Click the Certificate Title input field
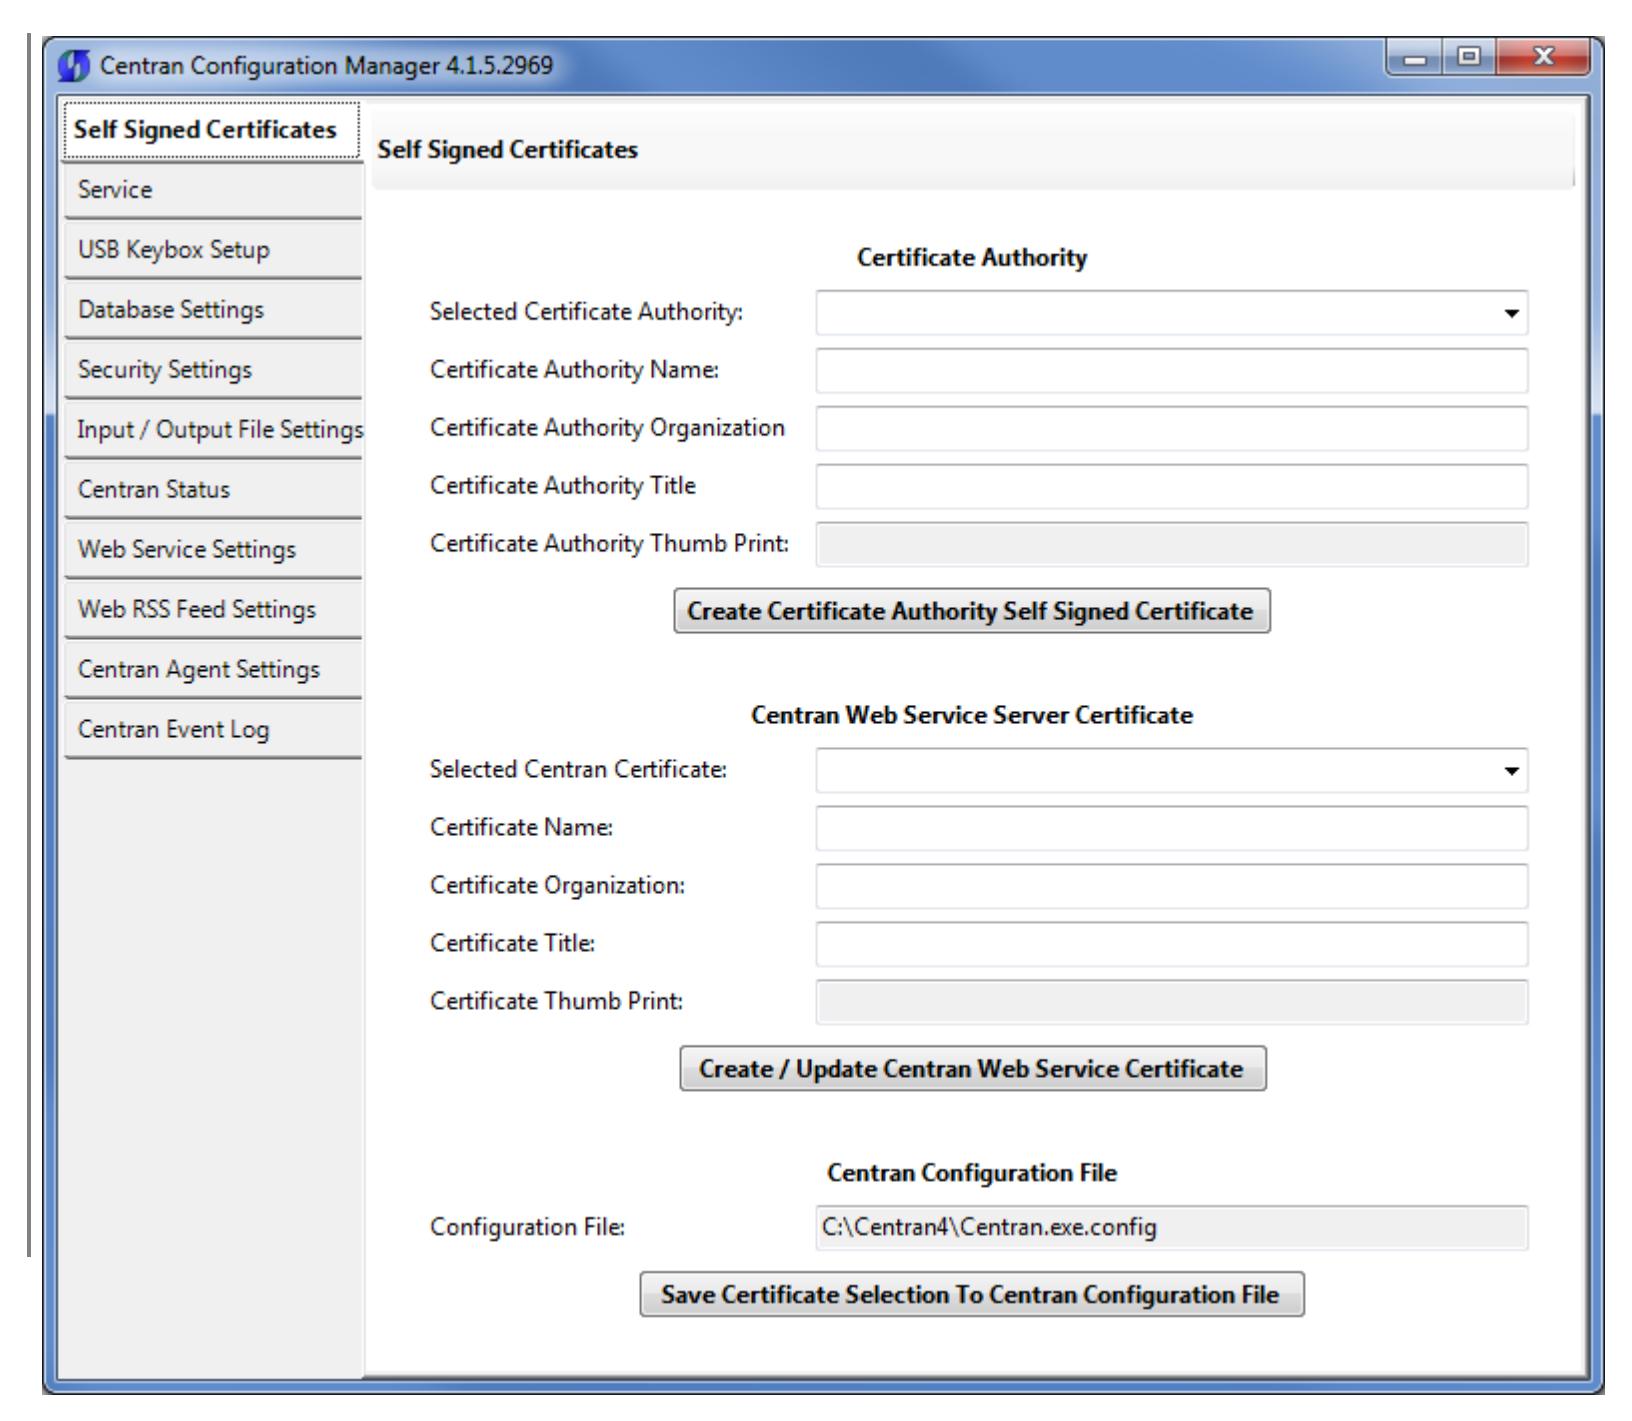1632x1421 pixels. [x=1172, y=945]
